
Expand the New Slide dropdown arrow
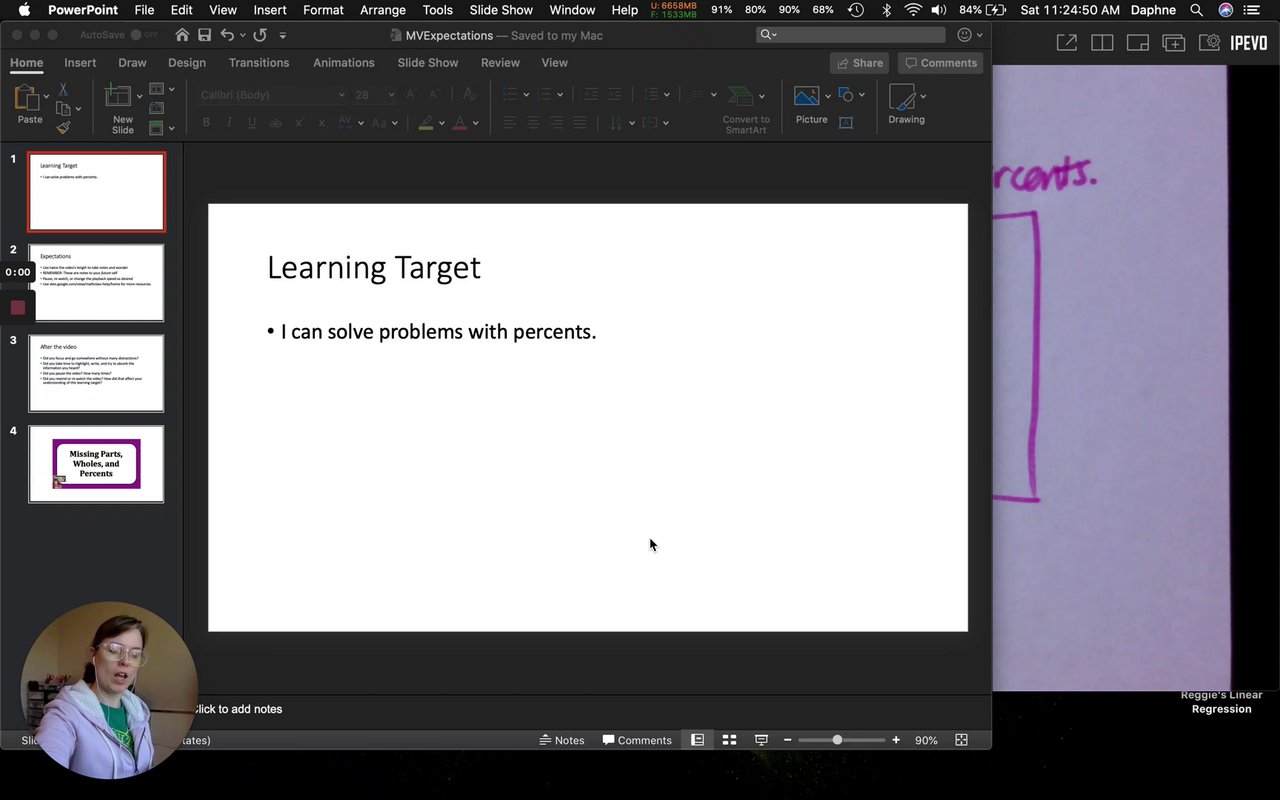139,96
